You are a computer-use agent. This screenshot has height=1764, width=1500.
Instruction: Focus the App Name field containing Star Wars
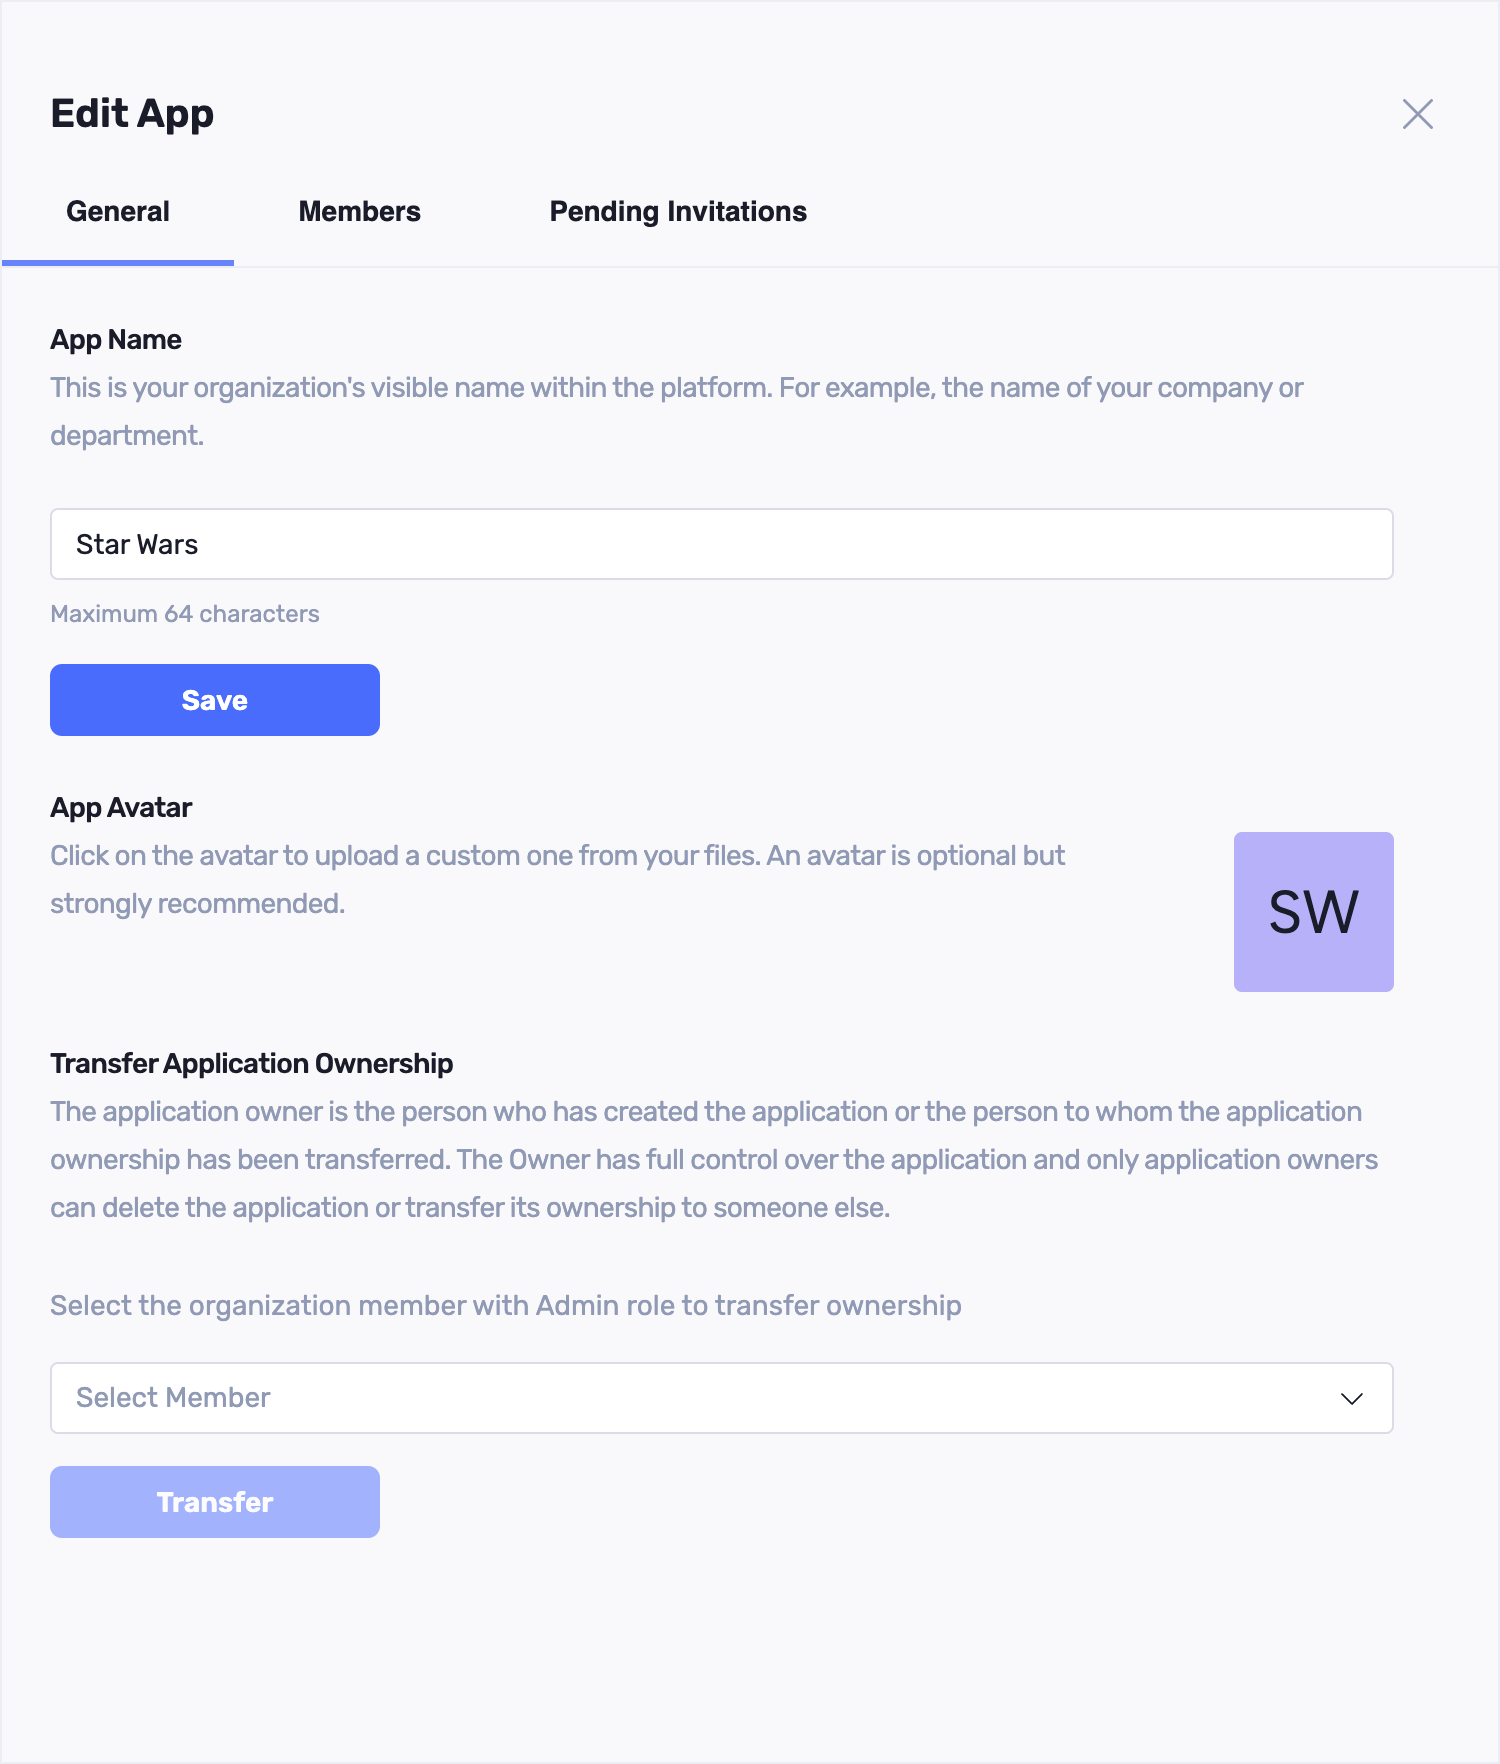tap(720, 544)
